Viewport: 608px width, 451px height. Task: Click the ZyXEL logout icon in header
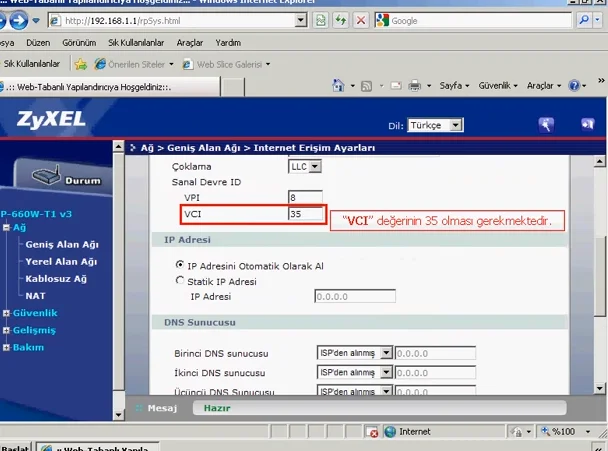[x=587, y=124]
